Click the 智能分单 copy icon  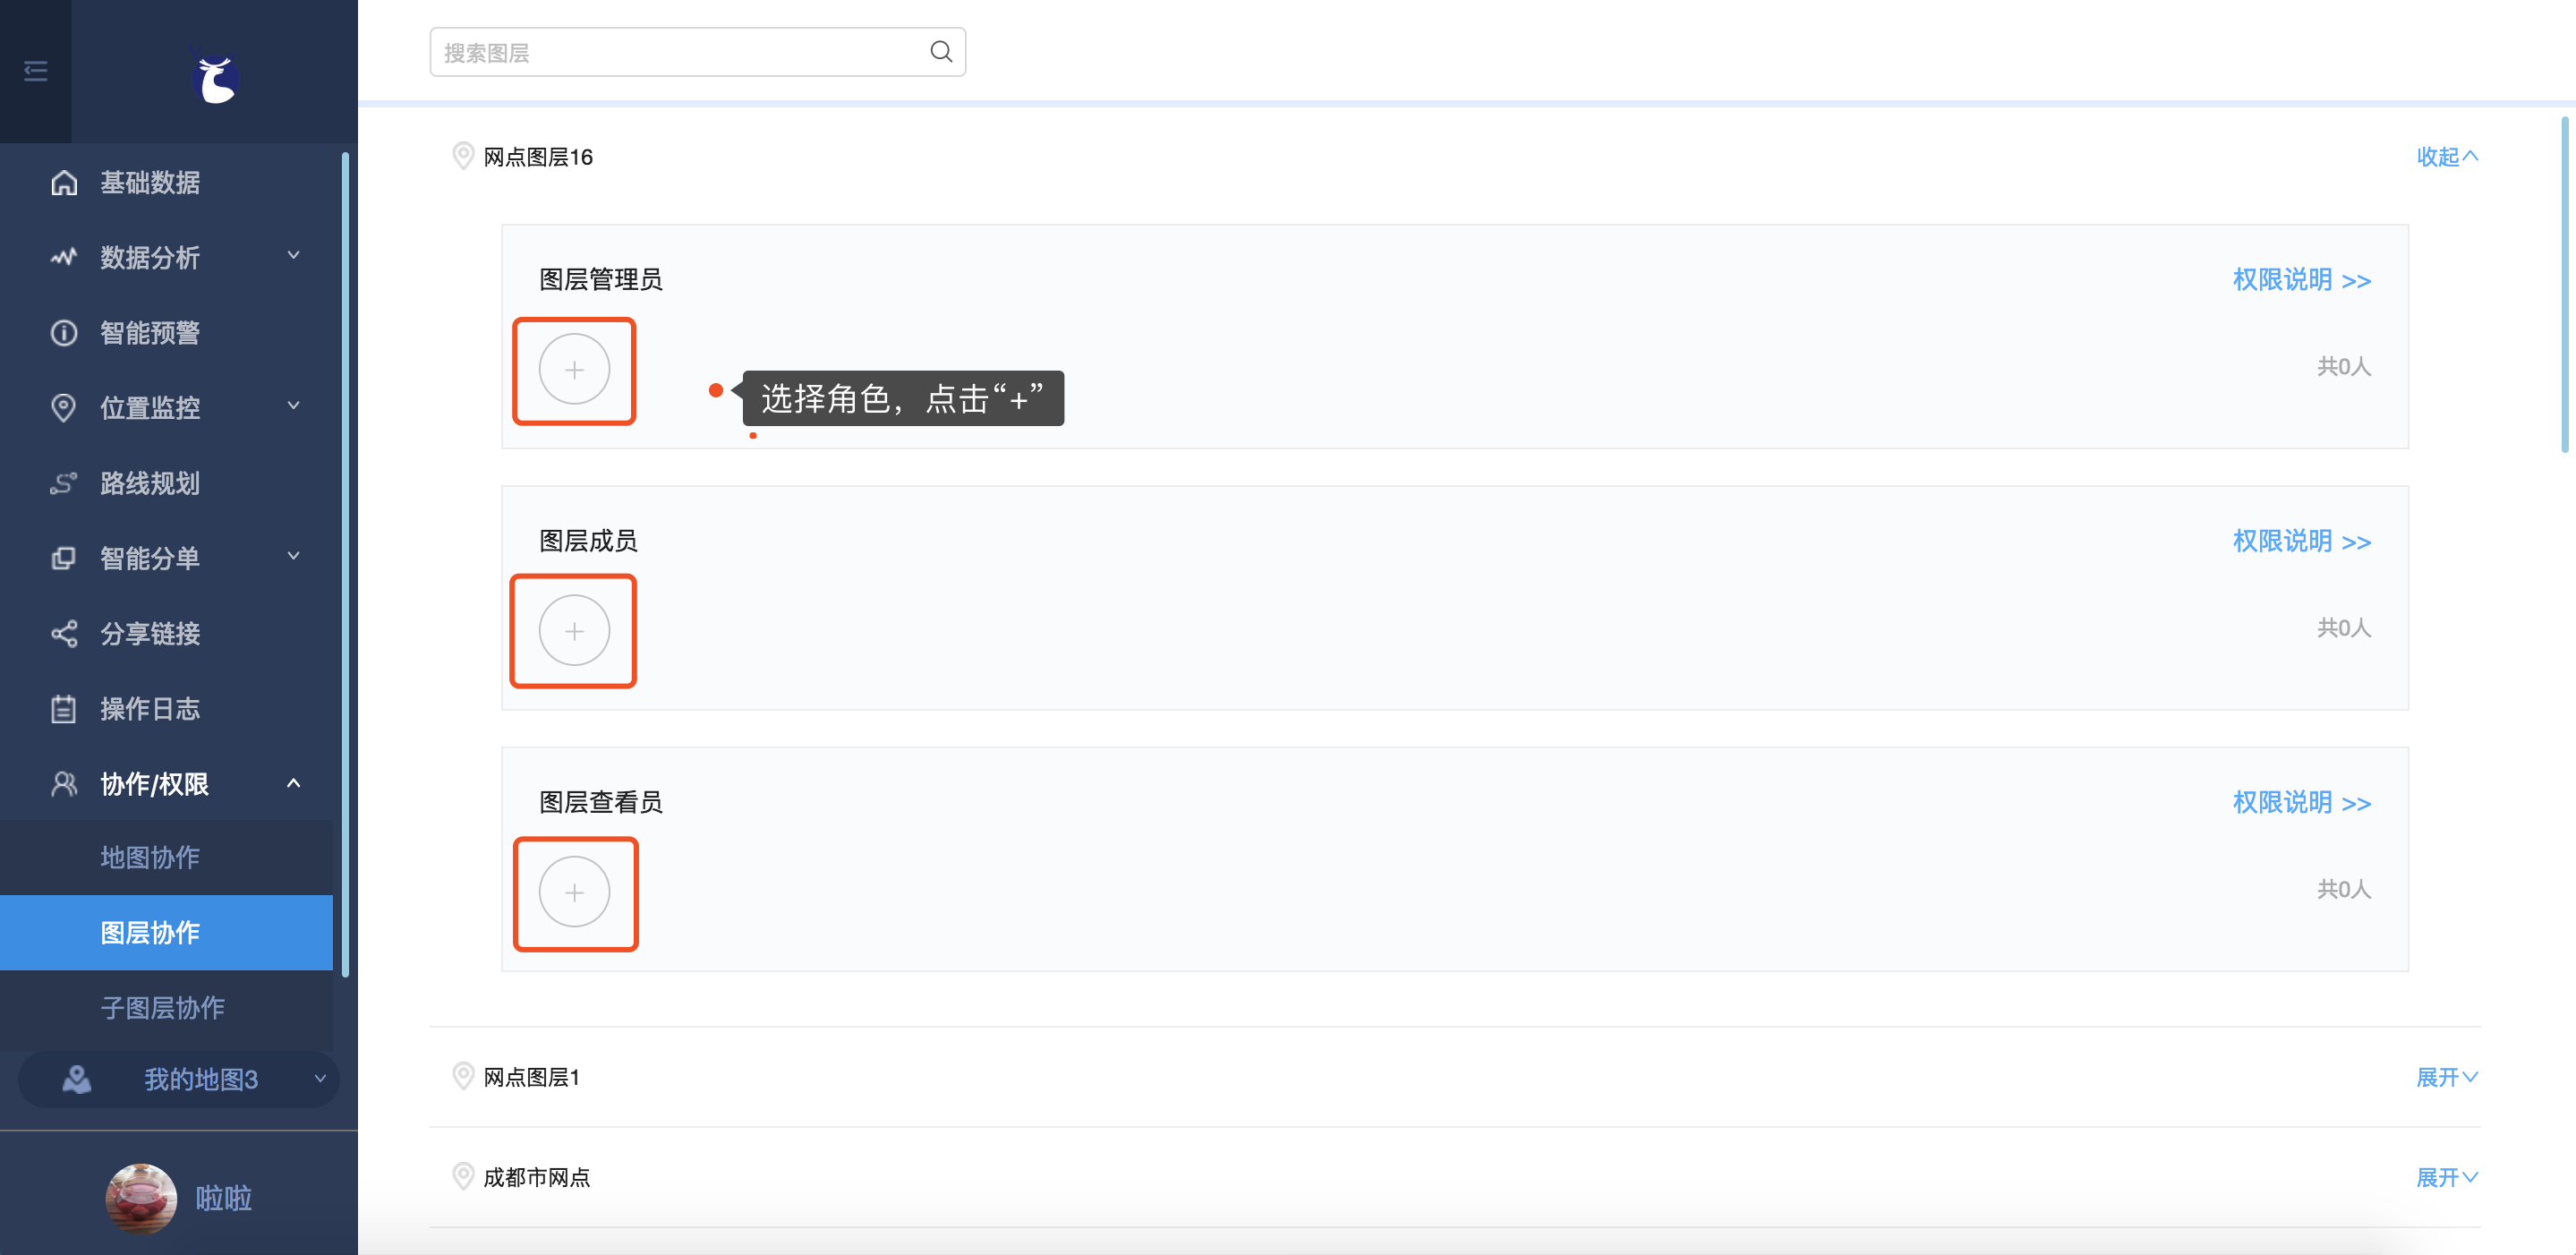tap(64, 558)
